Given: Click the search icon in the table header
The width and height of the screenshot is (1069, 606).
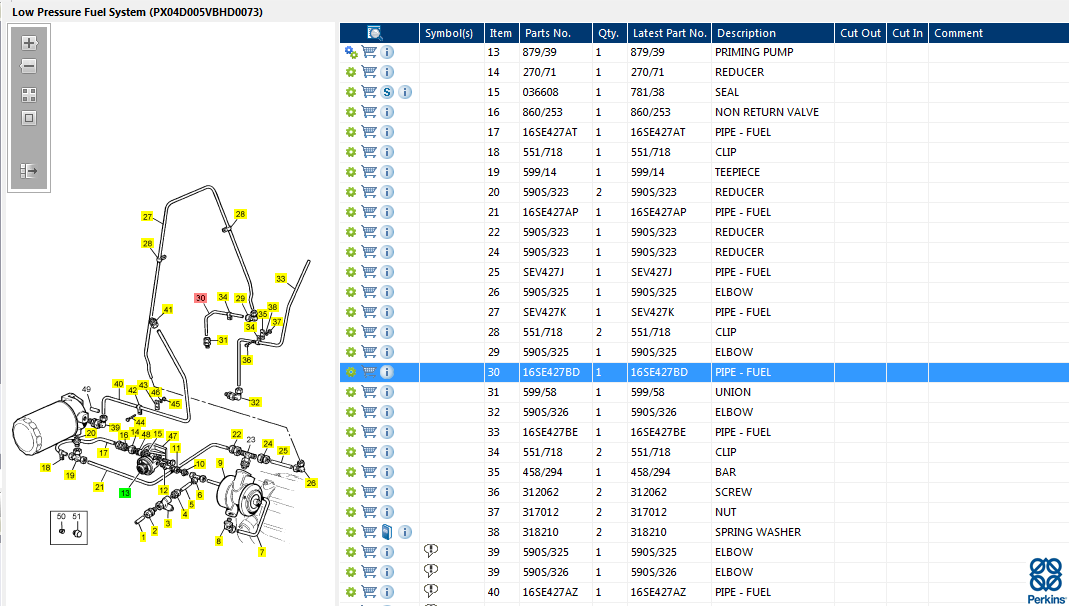Looking at the screenshot, I should [375, 33].
